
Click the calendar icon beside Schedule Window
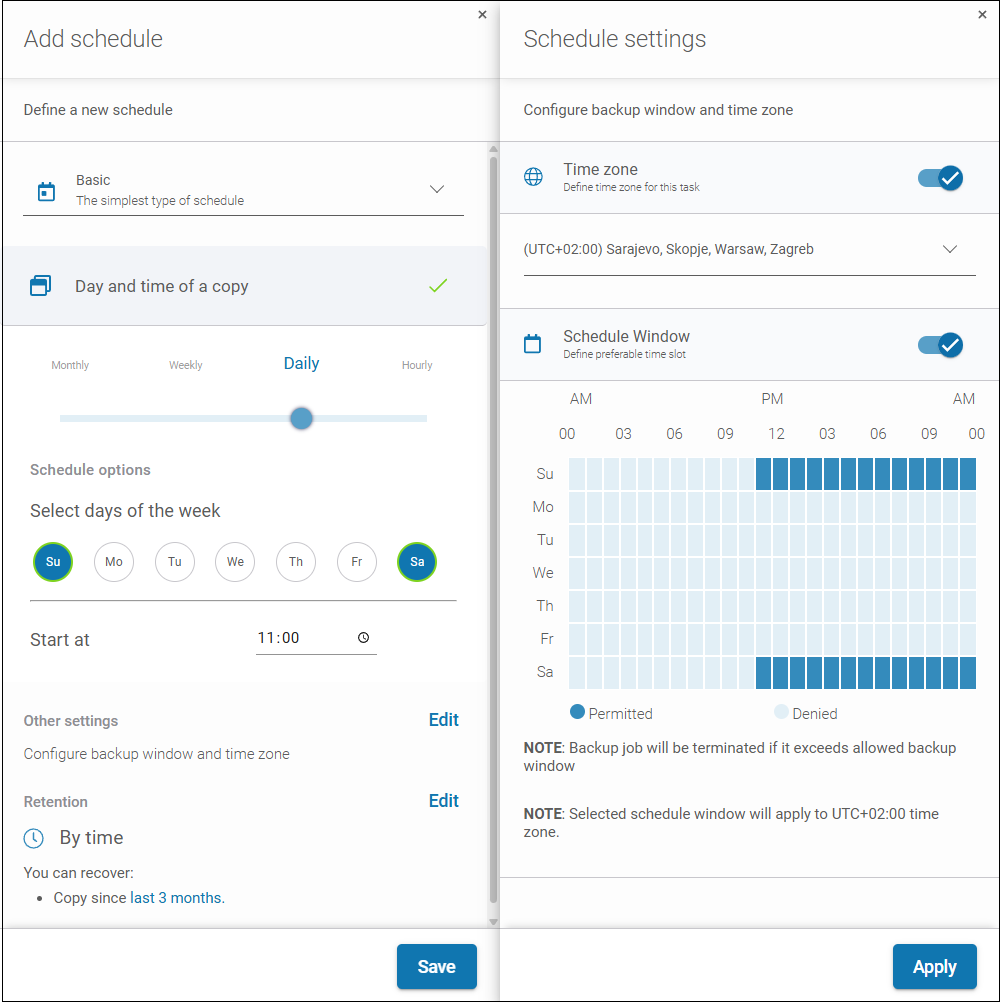(533, 344)
